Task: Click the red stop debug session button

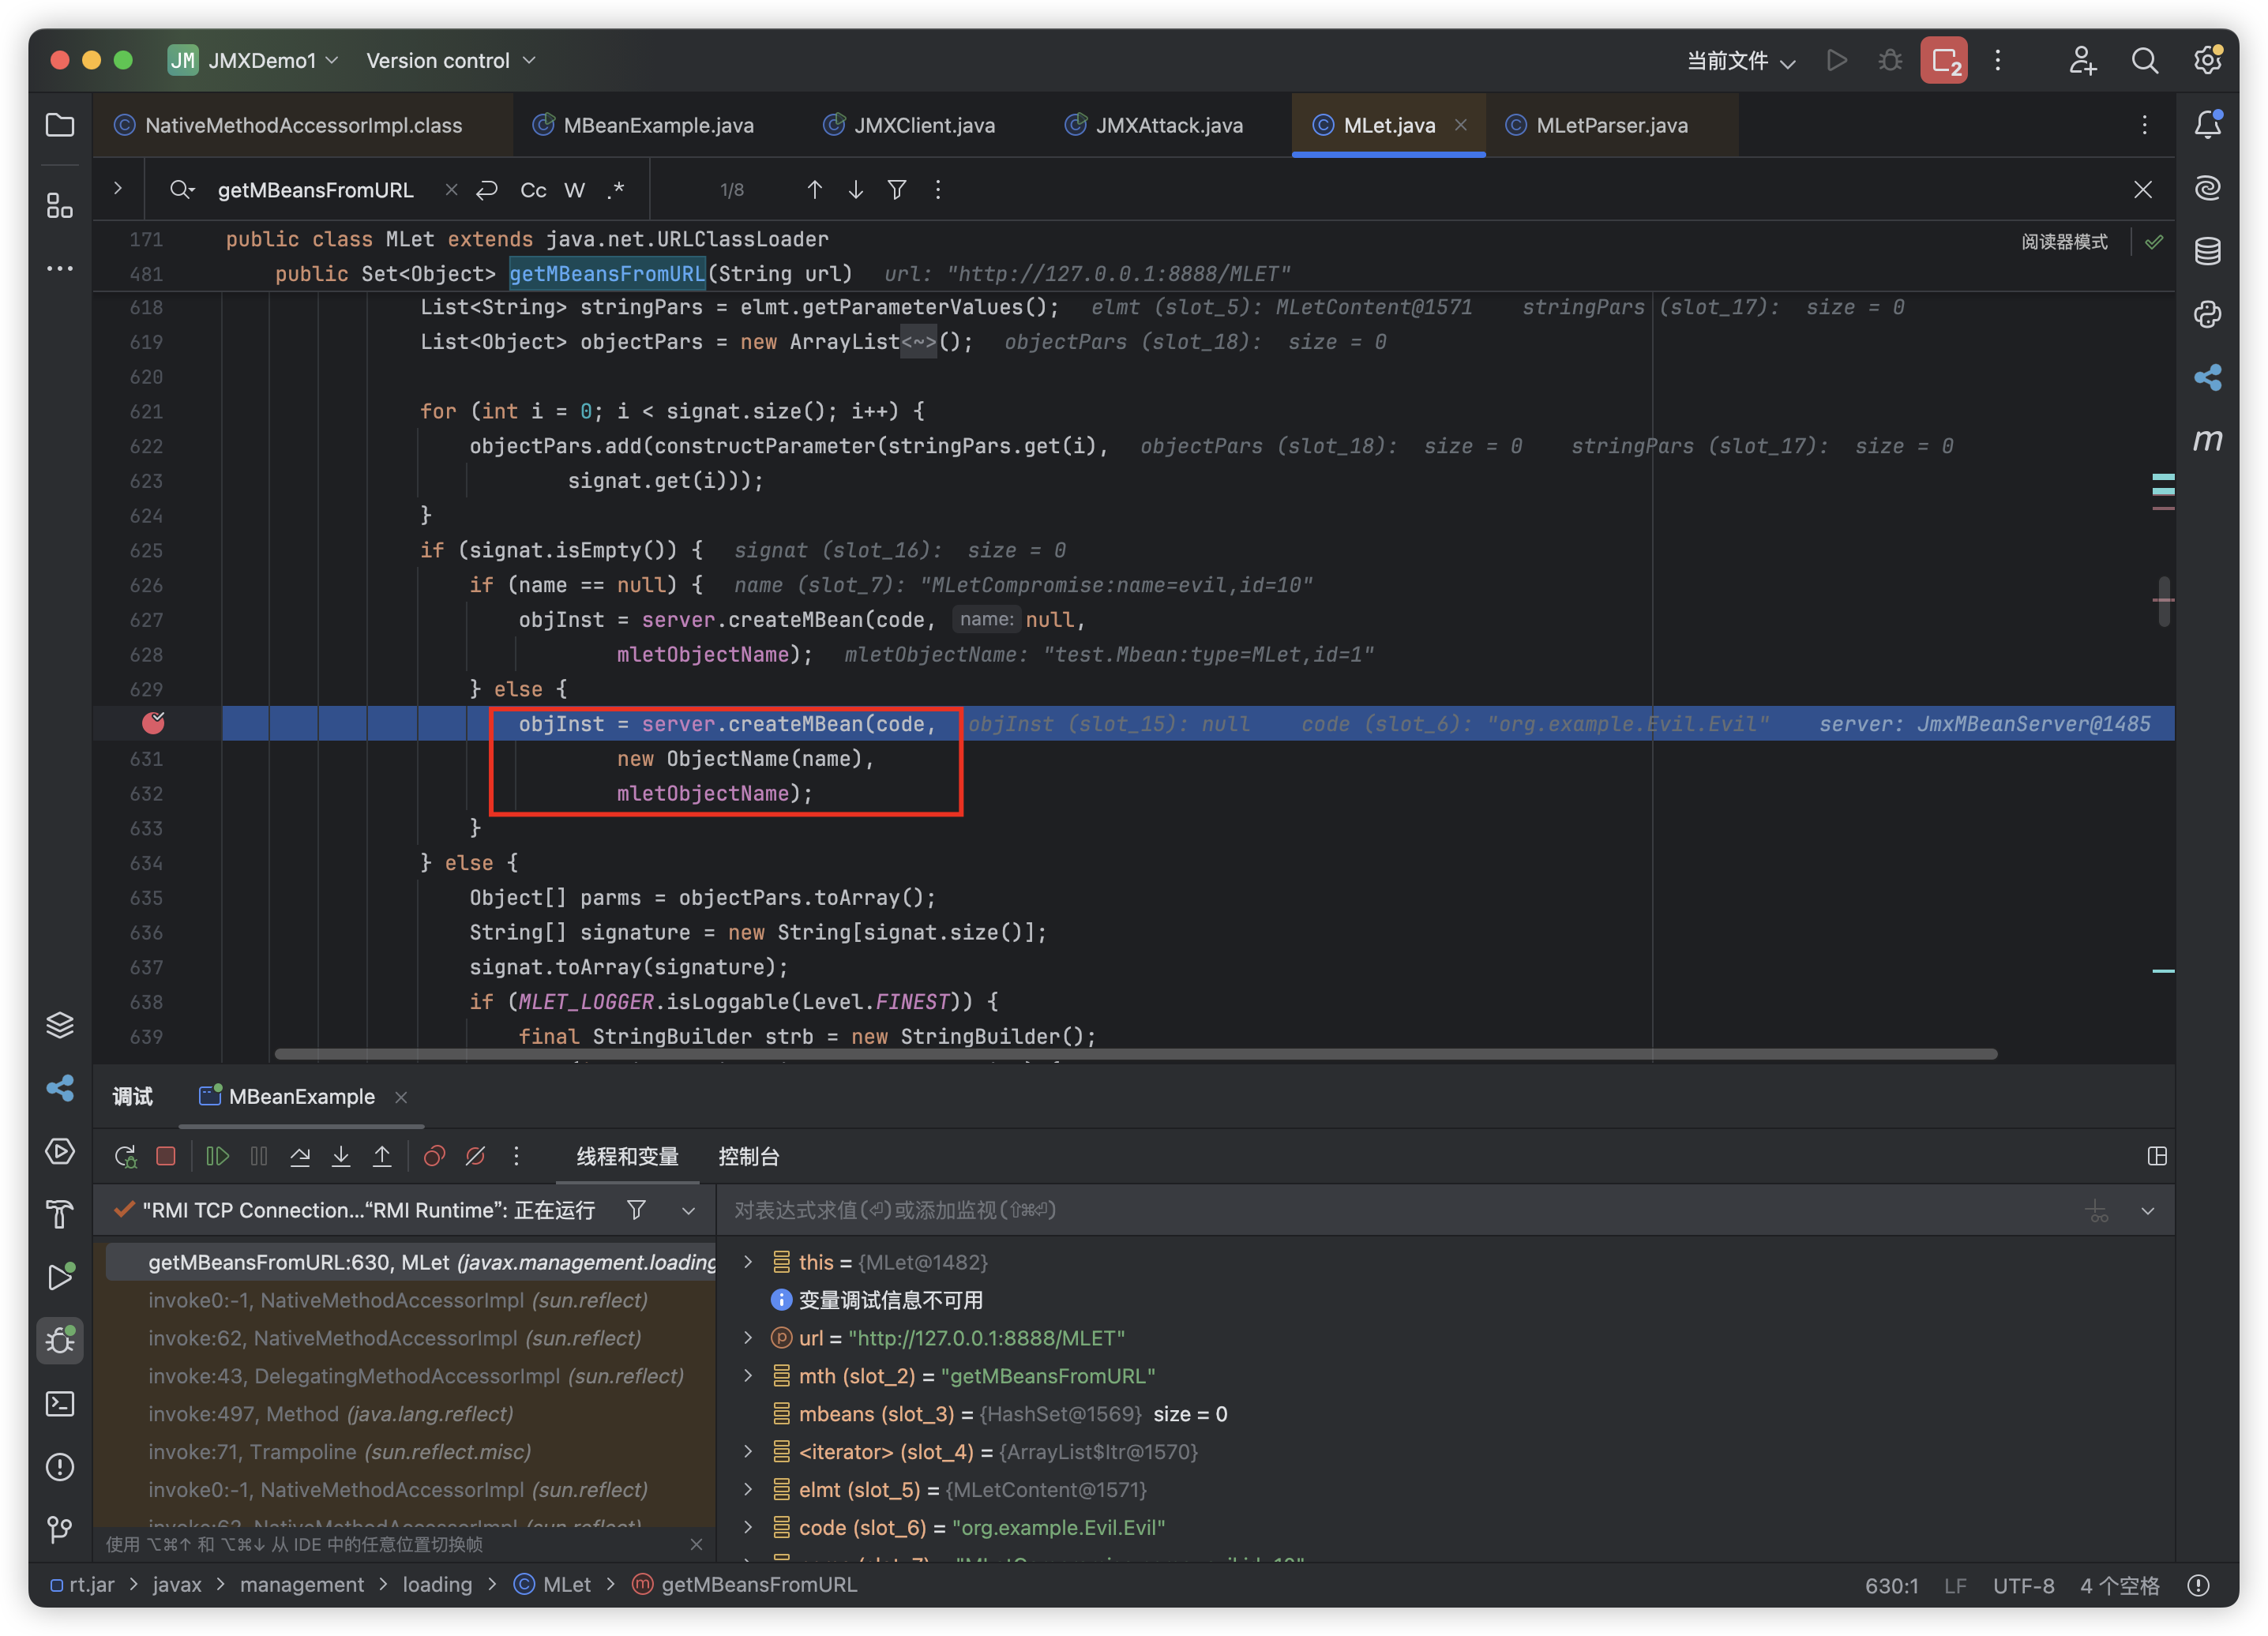Action: click(x=1943, y=60)
